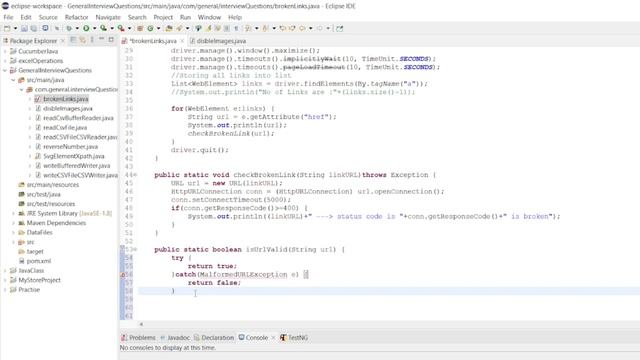This screenshot has width=640, height=360.
Task: Click the Save All toolbar icon
Action: [x=33, y=28]
